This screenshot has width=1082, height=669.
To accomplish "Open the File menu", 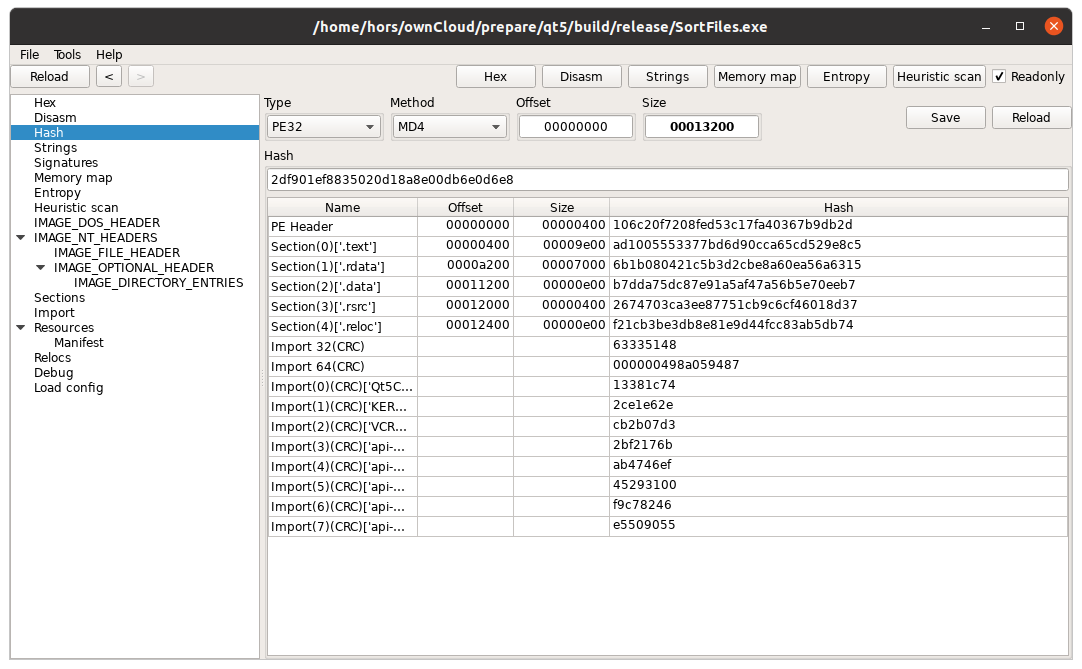I will tap(30, 55).
